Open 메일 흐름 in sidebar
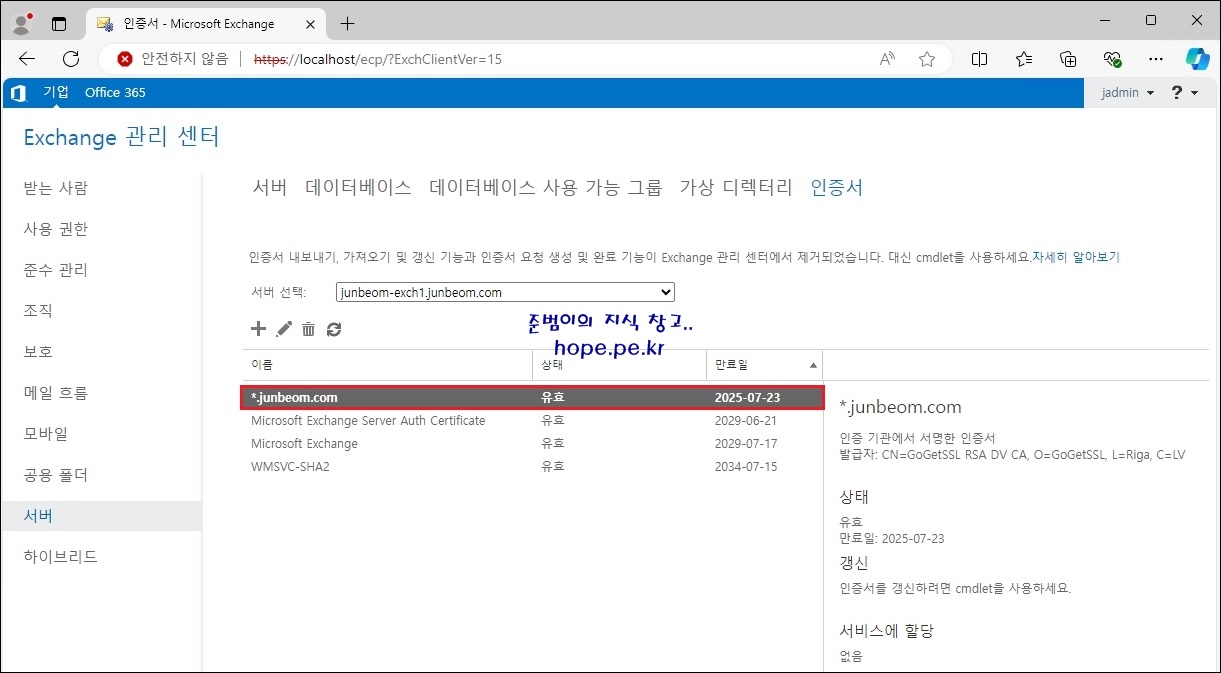Image resolution: width=1221 pixels, height=673 pixels. pyautogui.click(x=56, y=393)
